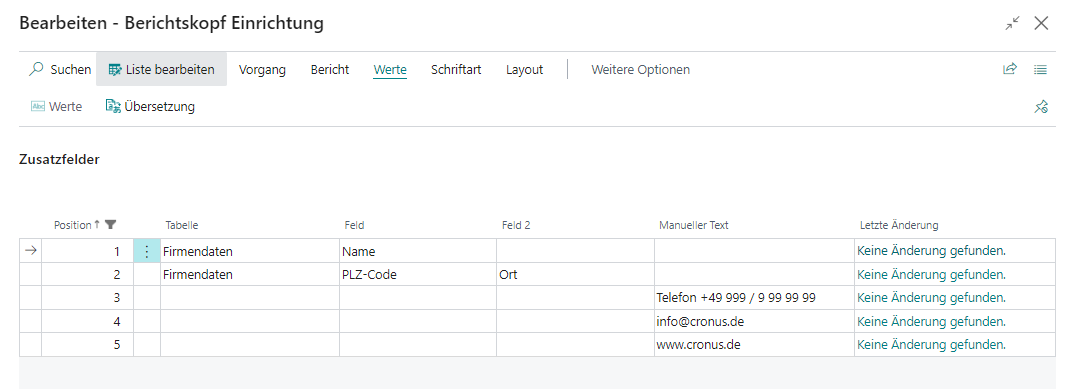Show Weitere Optionen

640,70
